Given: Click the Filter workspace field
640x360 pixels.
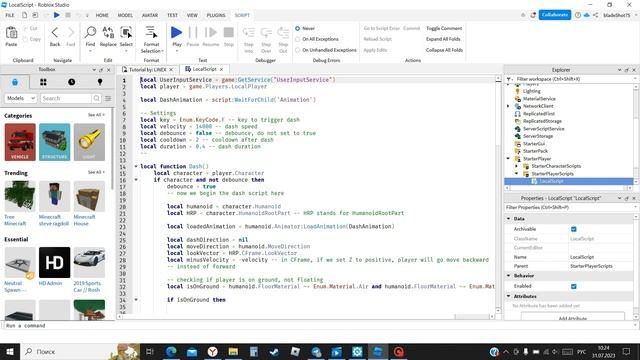Looking at the screenshot, I should [x=571, y=79].
